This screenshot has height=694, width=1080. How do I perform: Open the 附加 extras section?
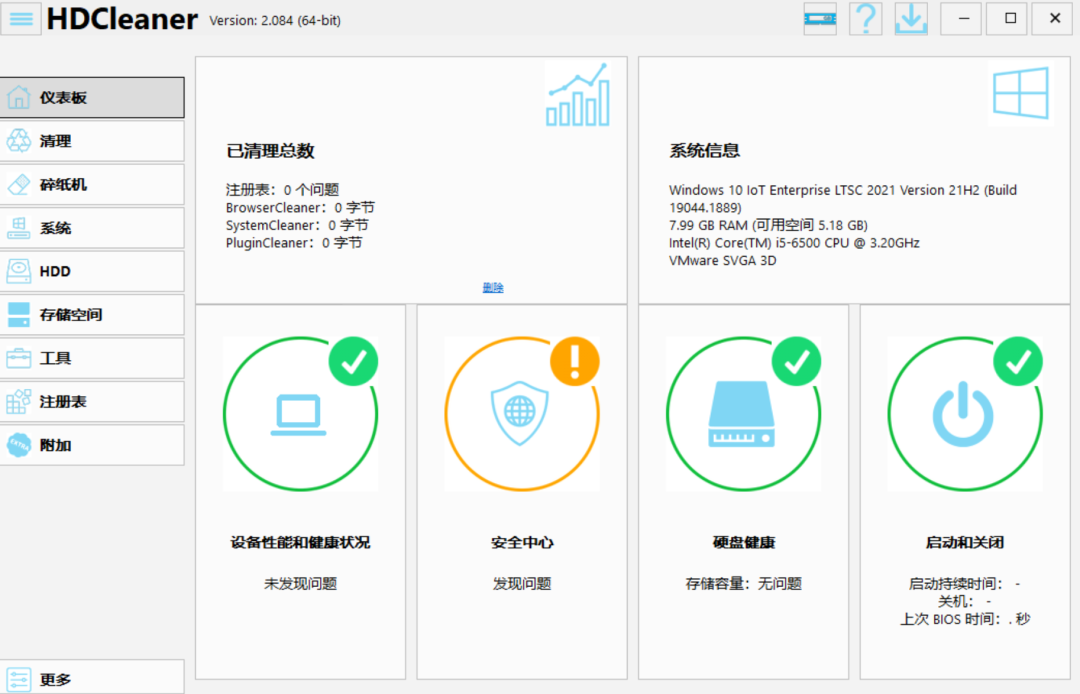(x=92, y=445)
